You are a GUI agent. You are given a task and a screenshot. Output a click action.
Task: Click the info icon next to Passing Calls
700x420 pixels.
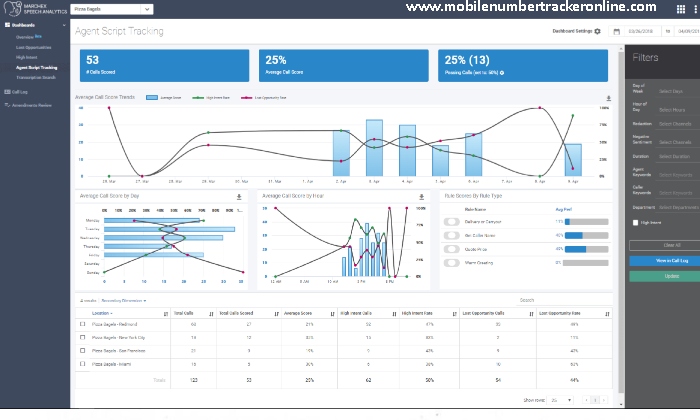coord(502,73)
